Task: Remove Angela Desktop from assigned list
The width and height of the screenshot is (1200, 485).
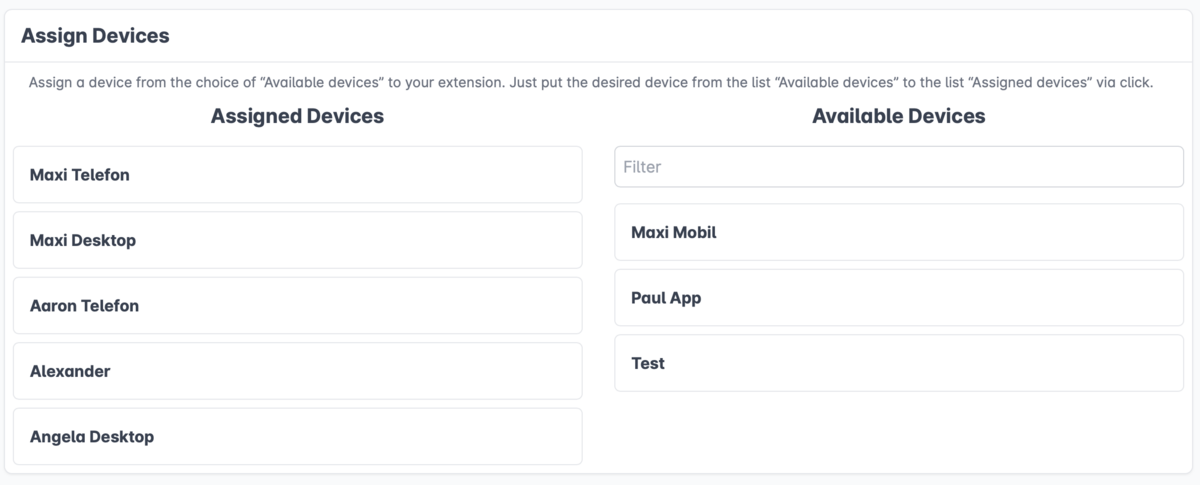Action: (298, 436)
